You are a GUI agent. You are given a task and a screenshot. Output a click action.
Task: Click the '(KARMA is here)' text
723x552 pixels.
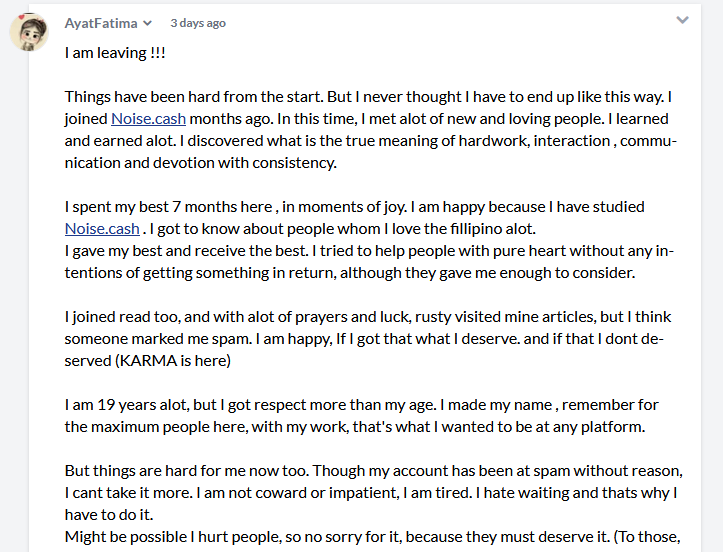pyautogui.click(x=172, y=361)
